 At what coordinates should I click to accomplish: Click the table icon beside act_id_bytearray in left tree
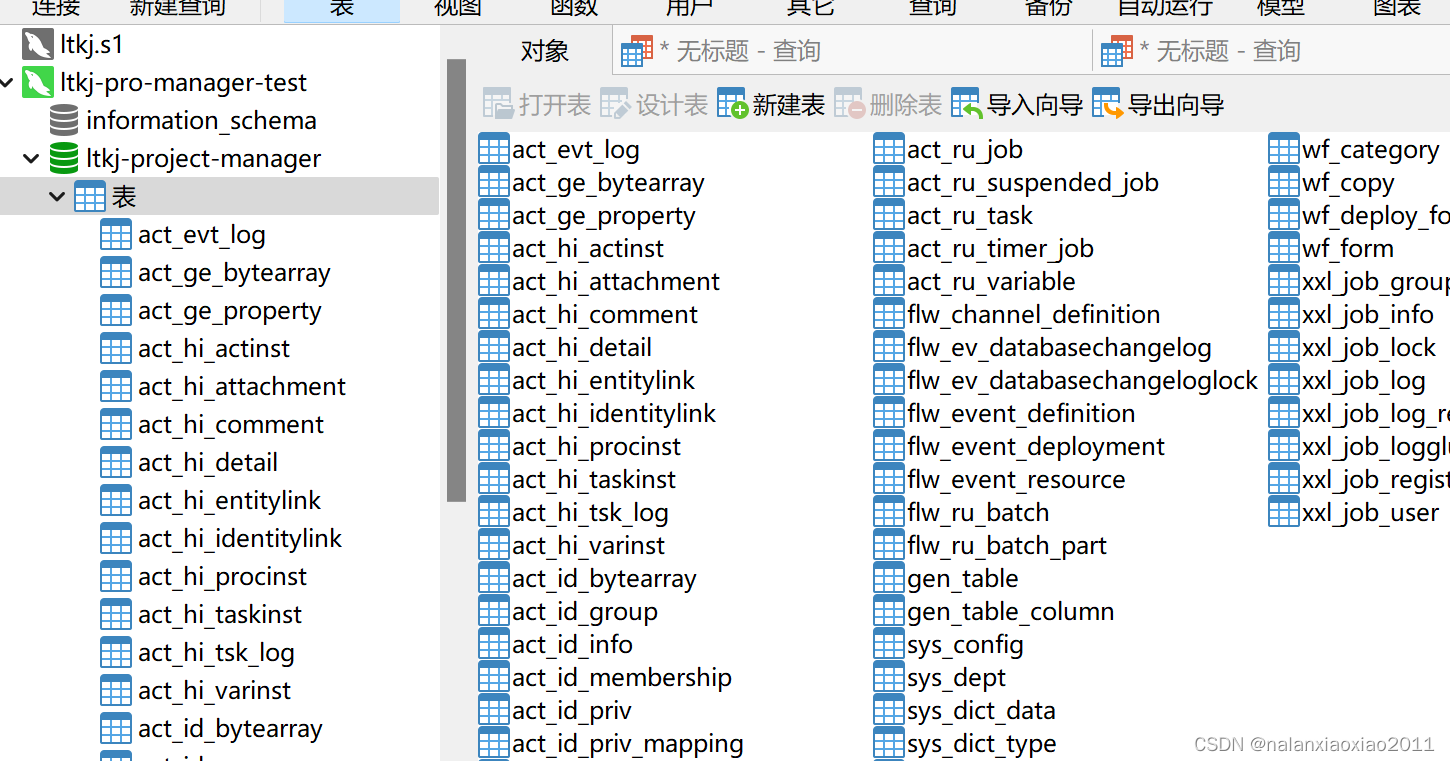coord(116,729)
